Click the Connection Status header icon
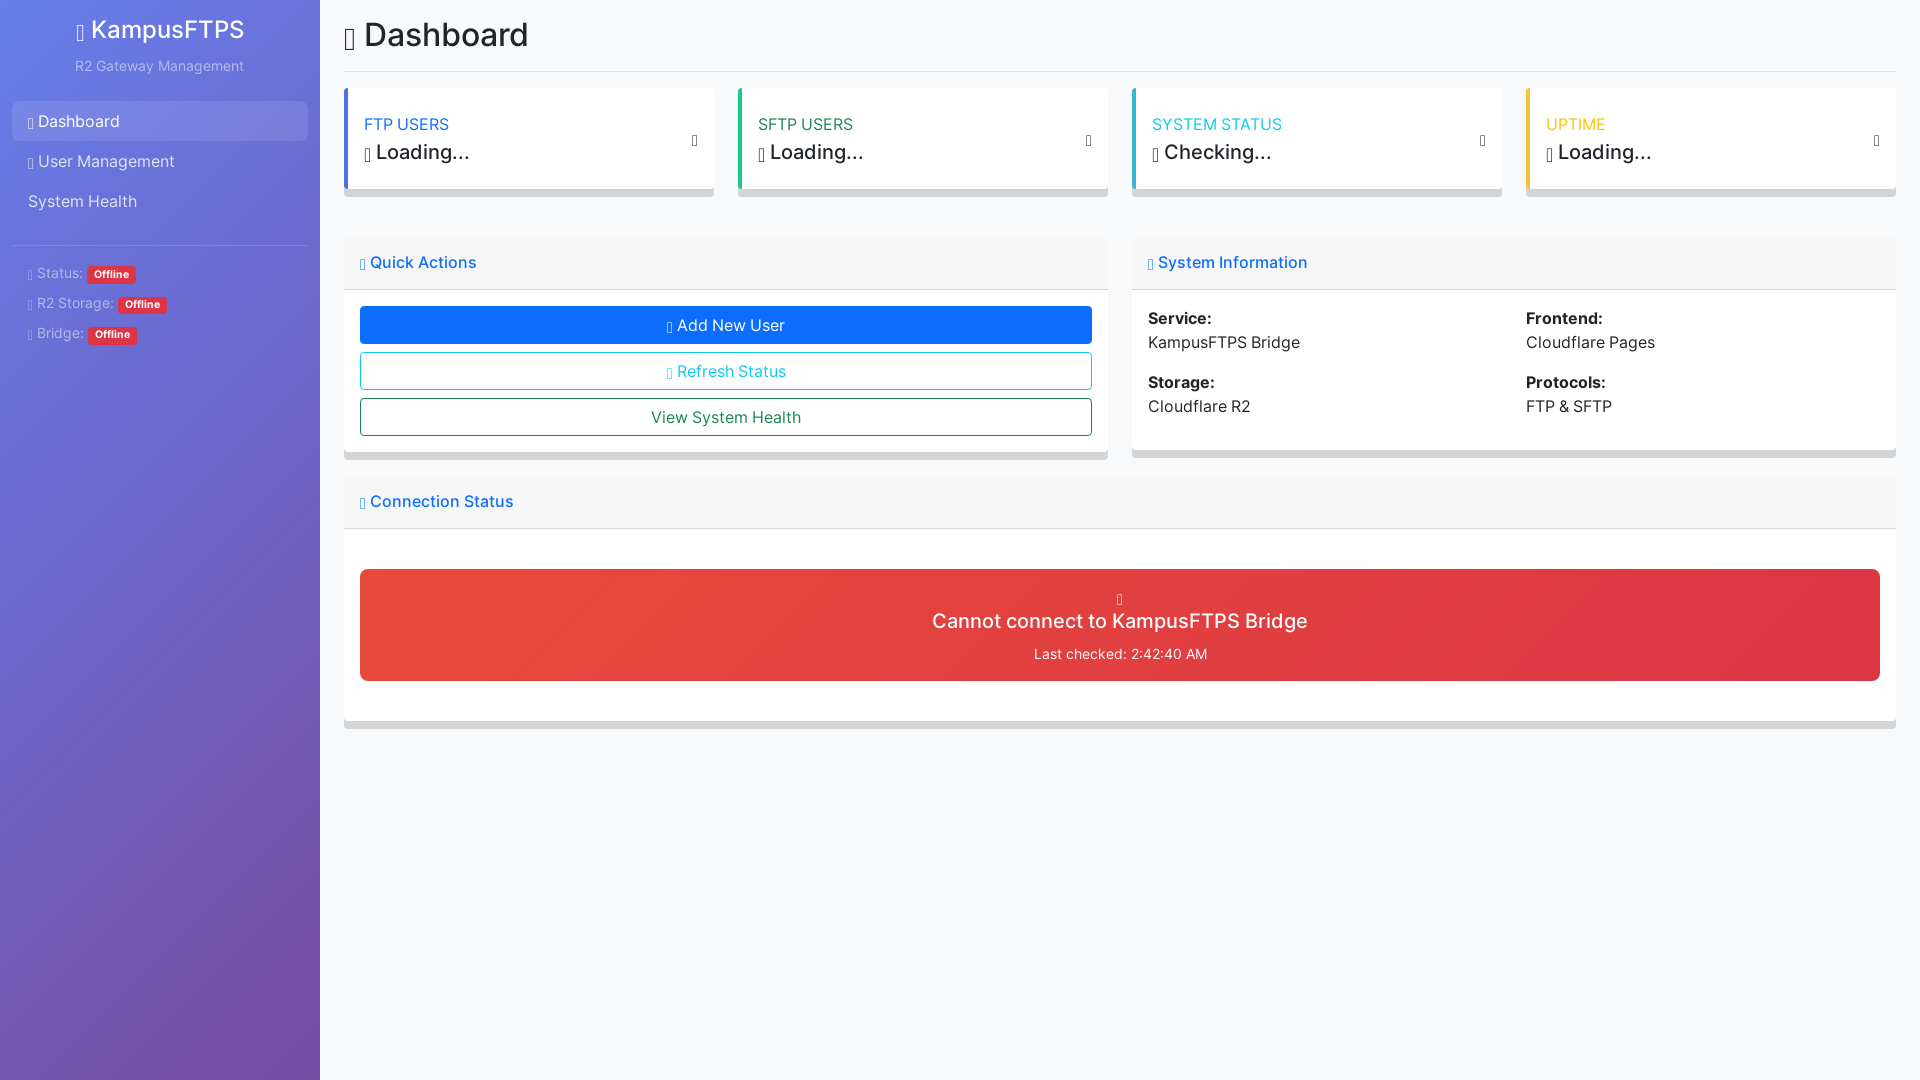Screen dimensions: 1920x1080 click(363, 504)
